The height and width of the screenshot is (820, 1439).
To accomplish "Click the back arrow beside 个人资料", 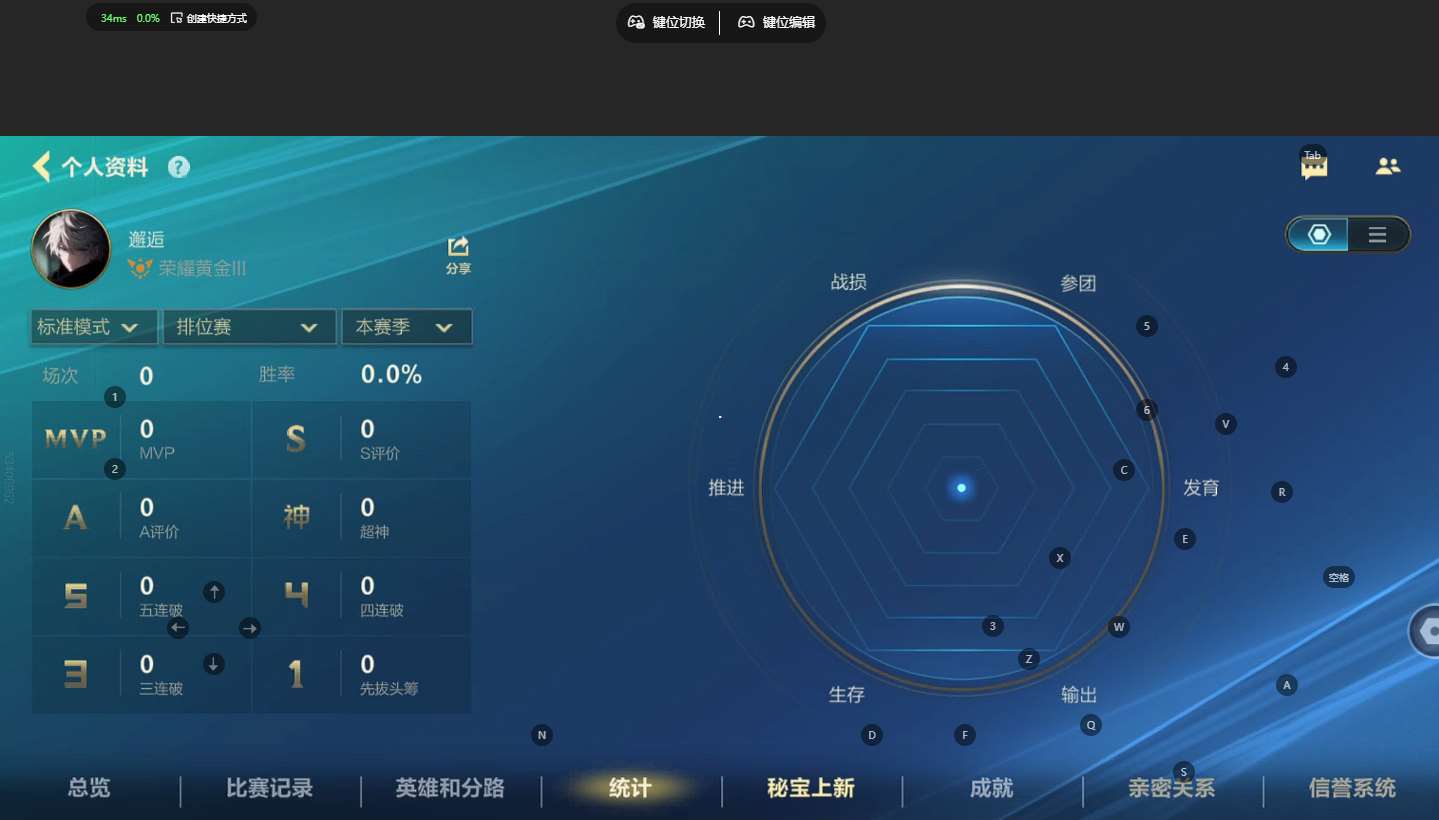I will click(x=41, y=166).
